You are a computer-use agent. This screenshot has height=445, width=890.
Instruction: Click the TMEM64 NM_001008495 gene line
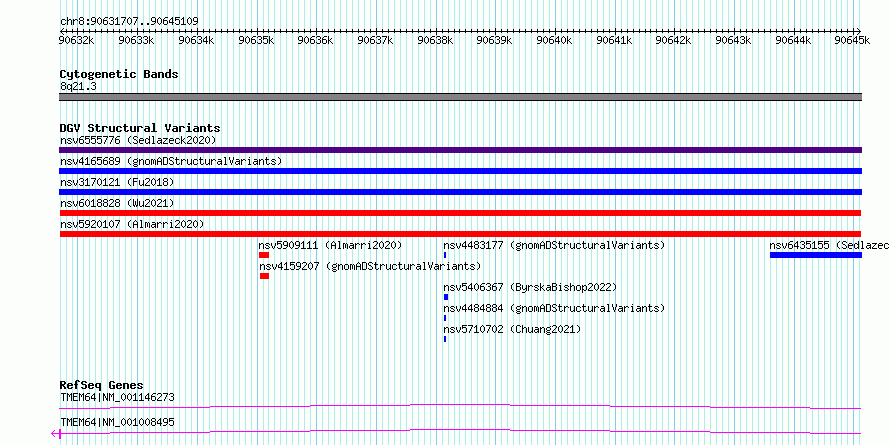[x=460, y=431]
